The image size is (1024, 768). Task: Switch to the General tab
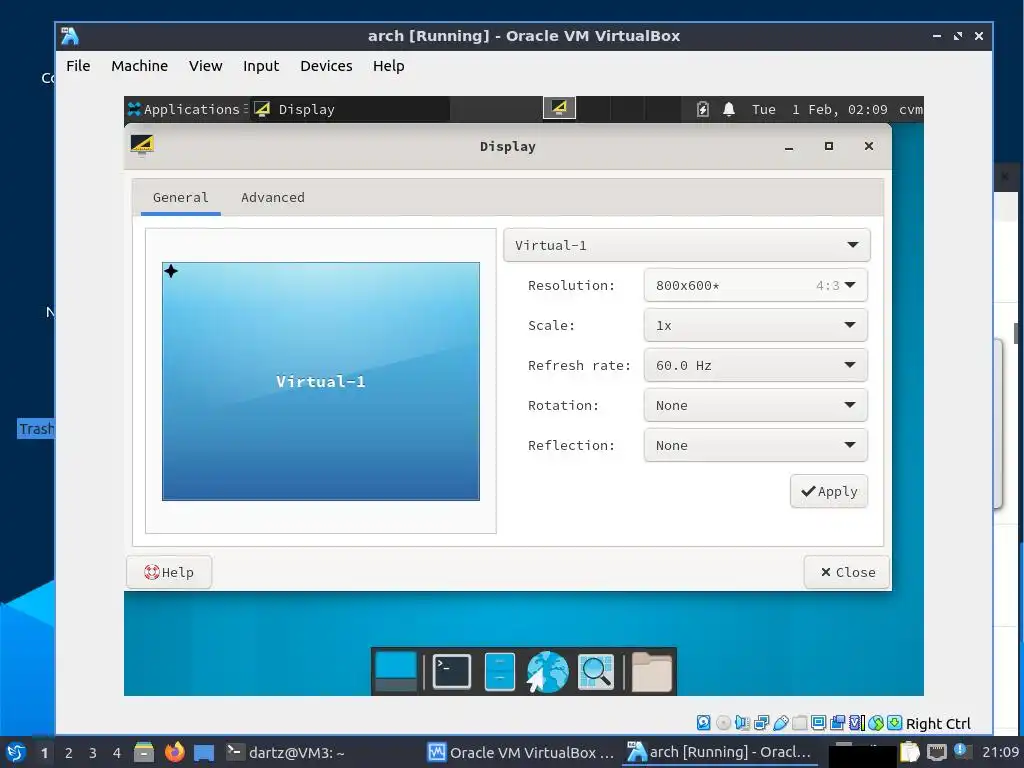coord(180,198)
